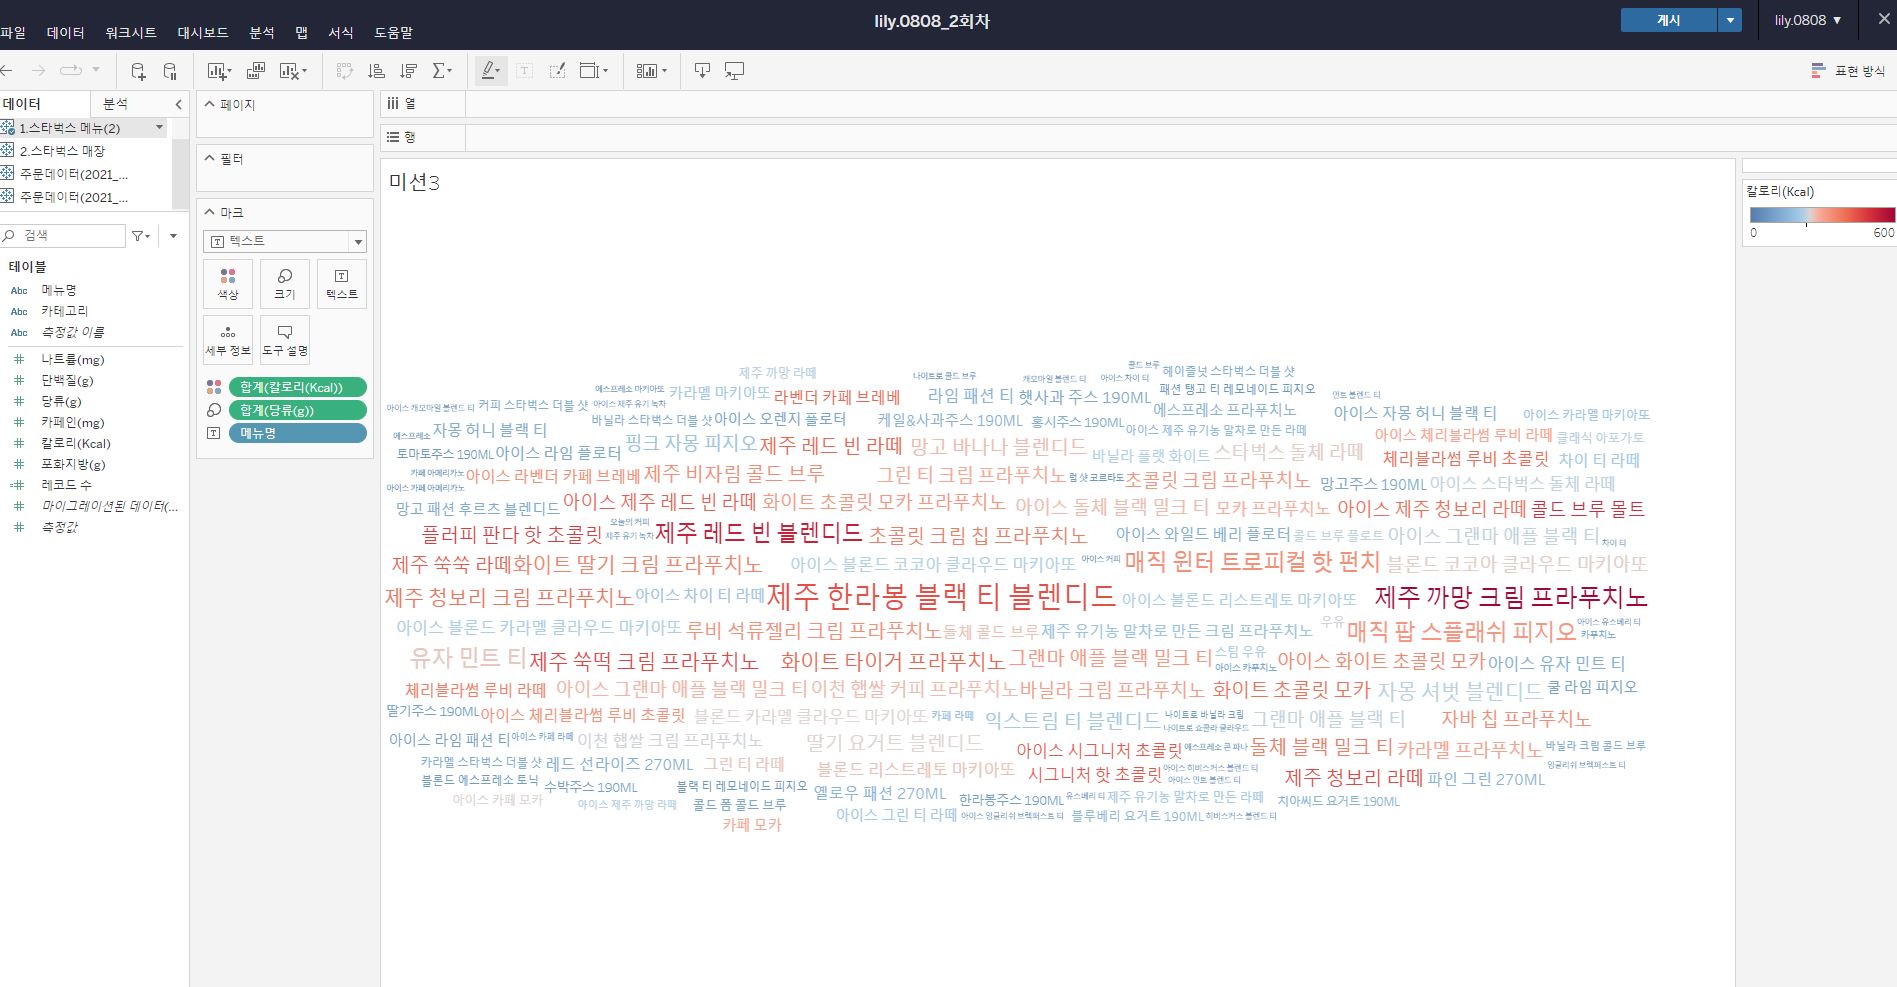Viewport: 1897px width, 987px height.
Task: Select the 카페인(mg) field
Action: (72, 422)
